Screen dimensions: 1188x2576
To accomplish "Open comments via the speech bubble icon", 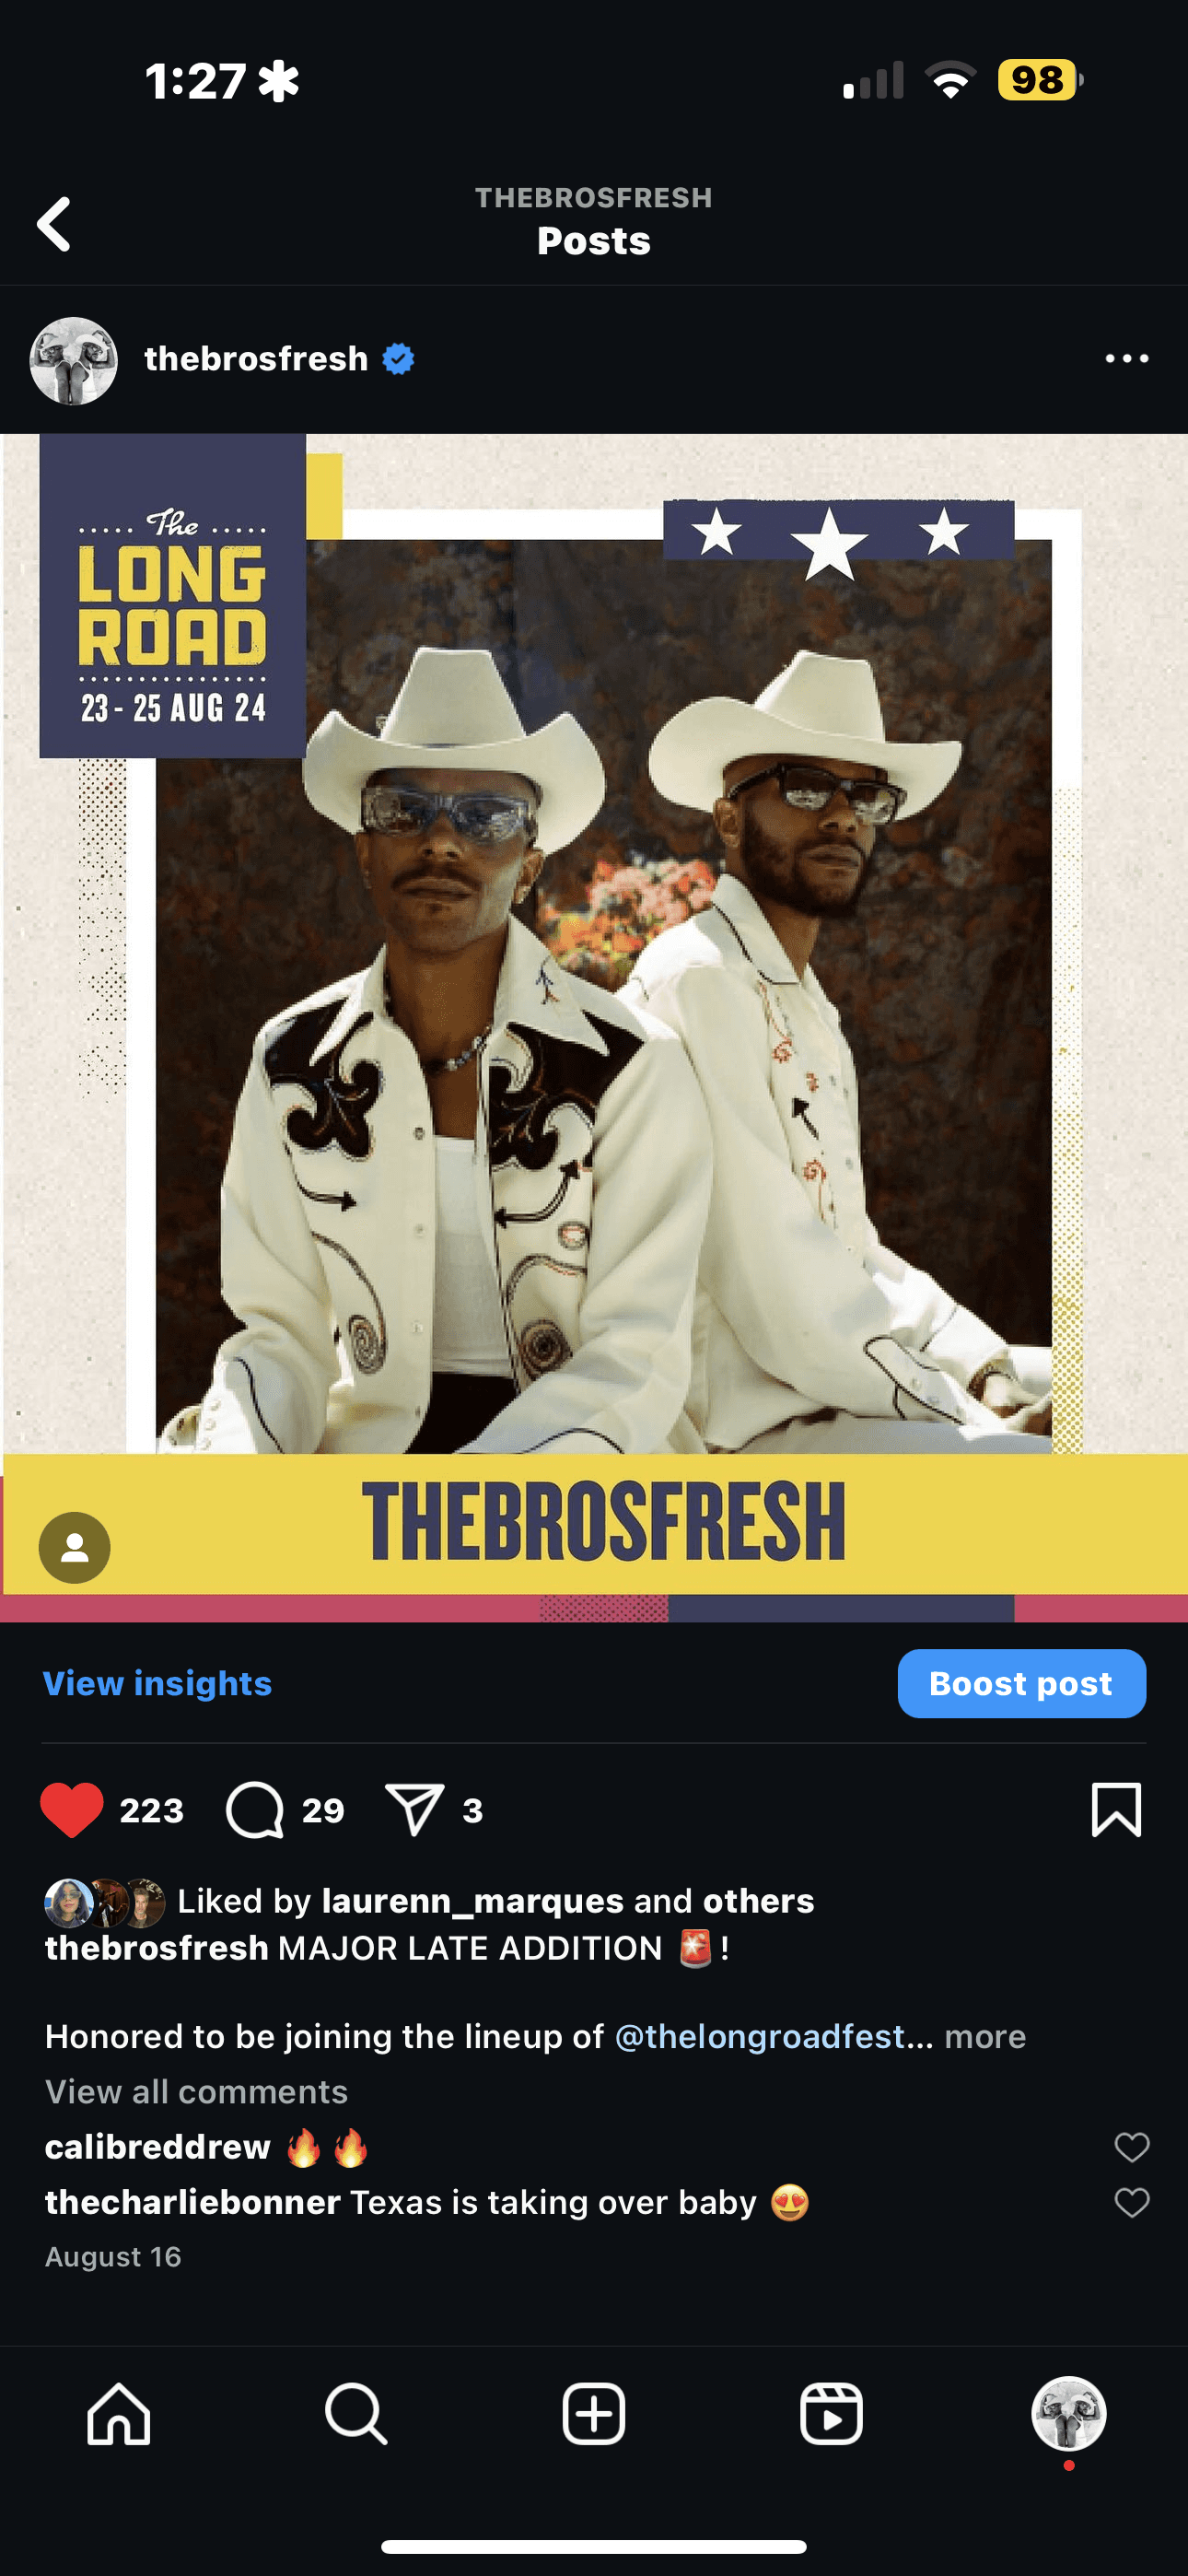I will point(255,1810).
